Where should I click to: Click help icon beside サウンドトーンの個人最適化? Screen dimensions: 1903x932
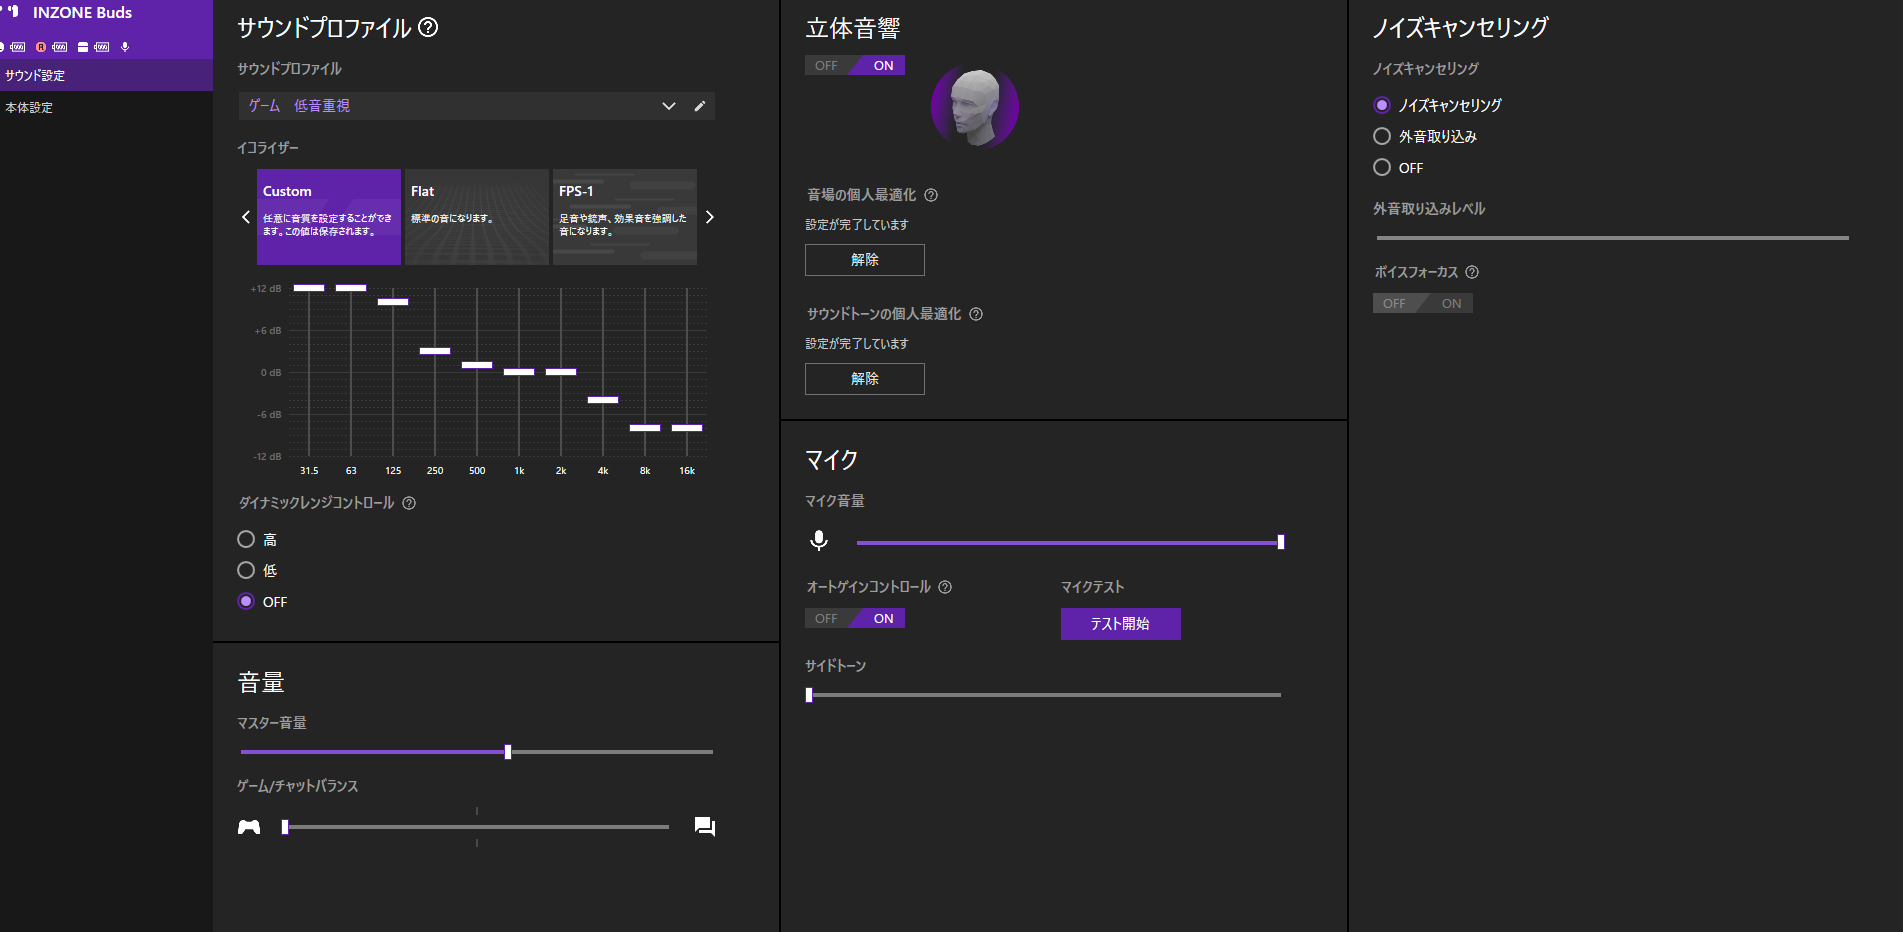coord(976,314)
